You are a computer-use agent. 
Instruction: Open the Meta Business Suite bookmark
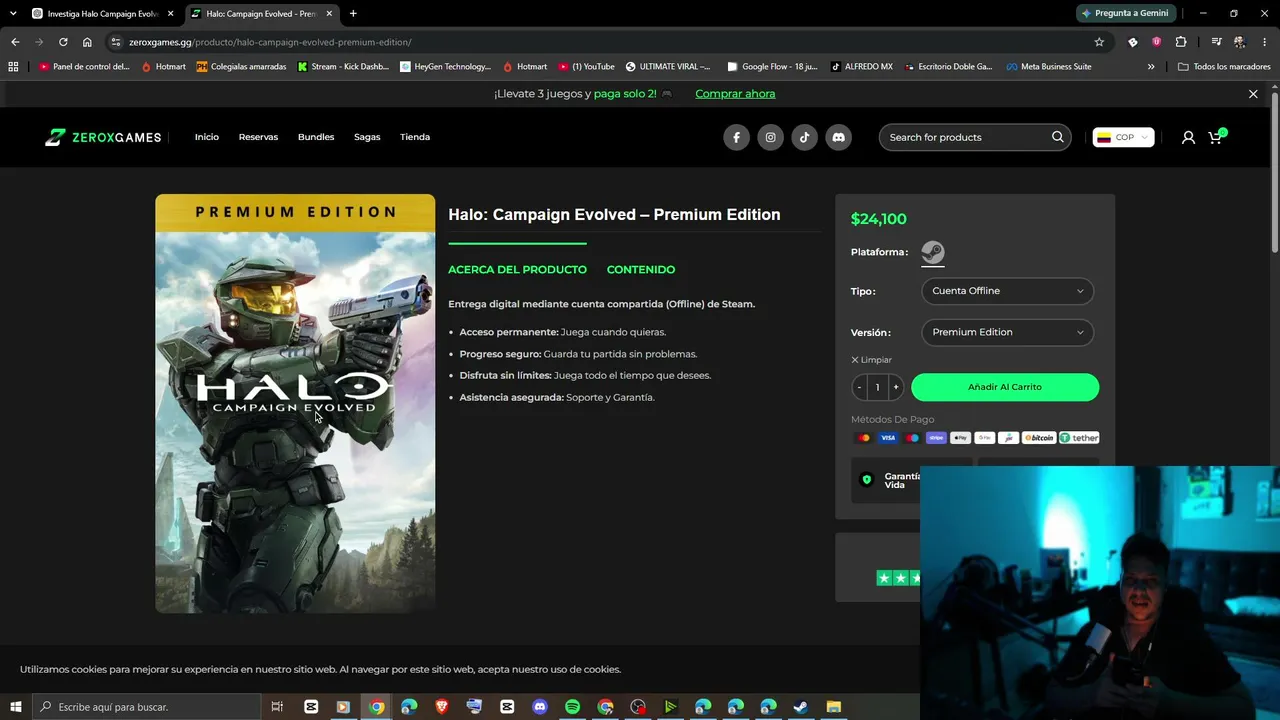[1049, 67]
